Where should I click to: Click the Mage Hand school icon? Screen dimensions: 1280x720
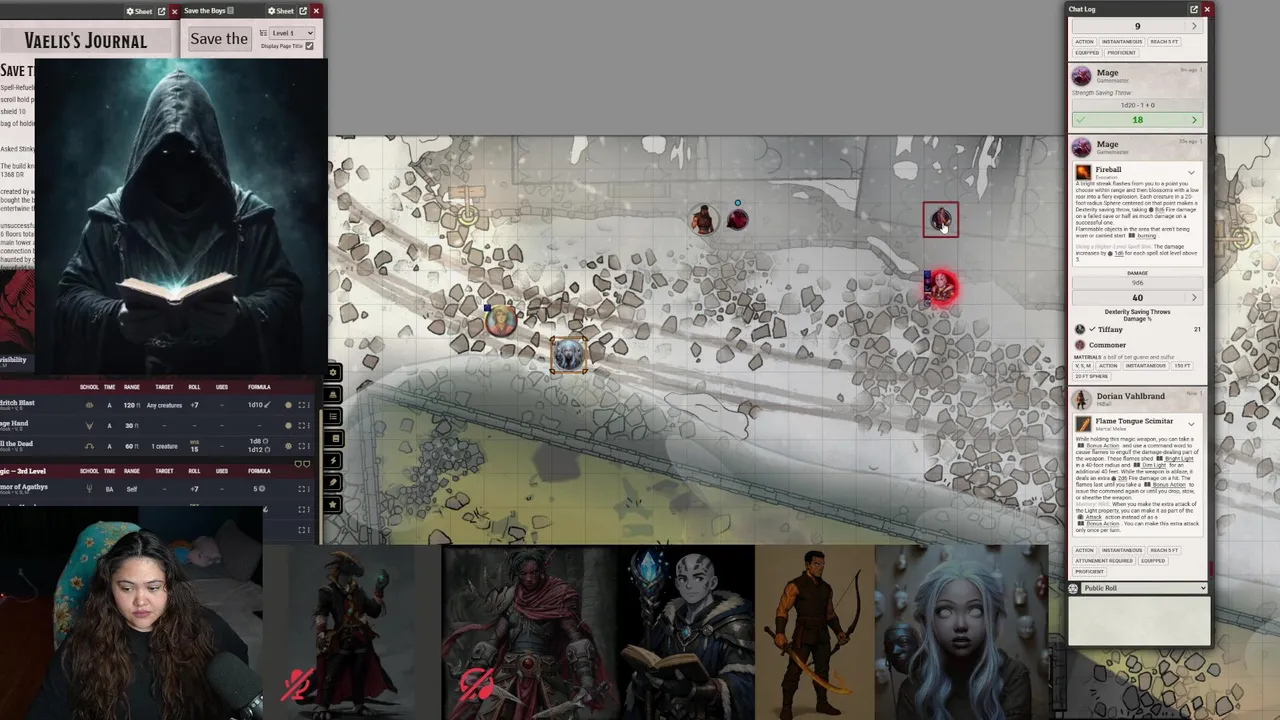pos(89,425)
